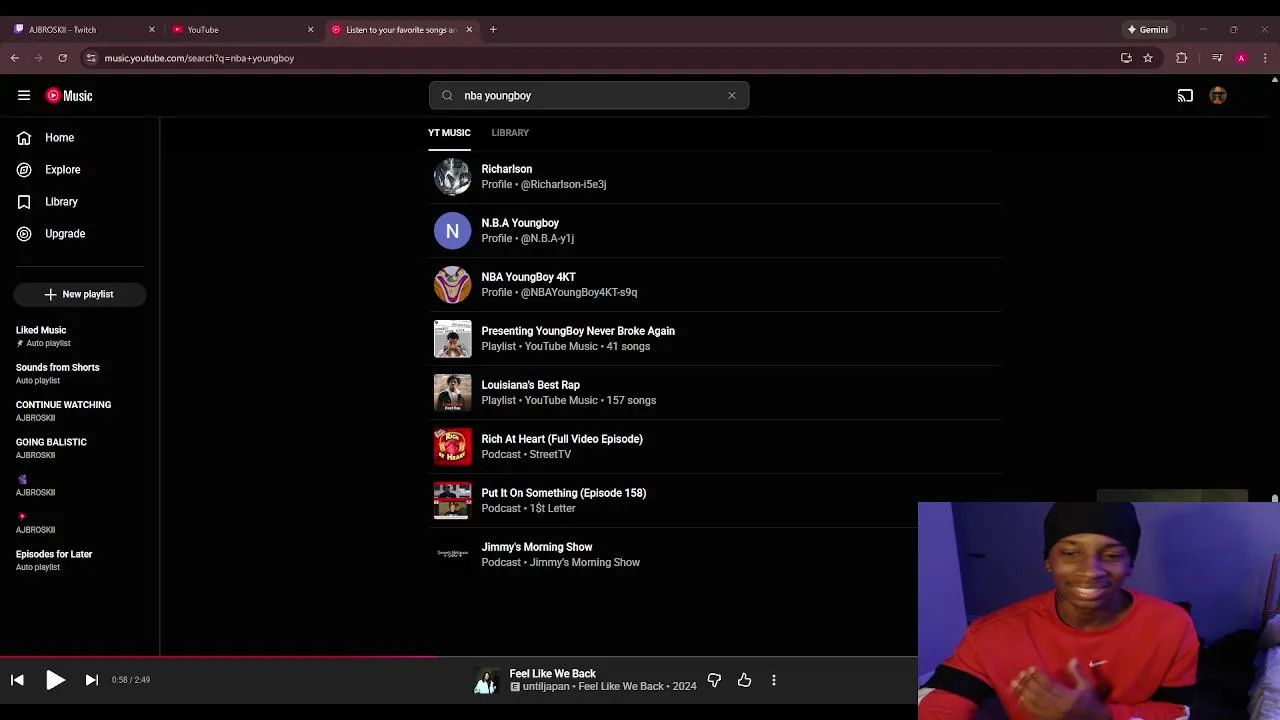Click the site info icon in address bar

point(91,58)
